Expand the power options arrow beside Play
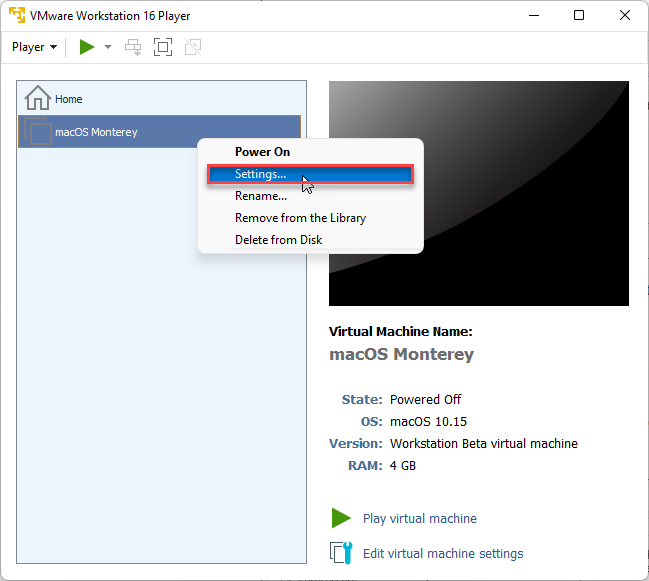Viewport: 649px width, 581px height. 108,47
